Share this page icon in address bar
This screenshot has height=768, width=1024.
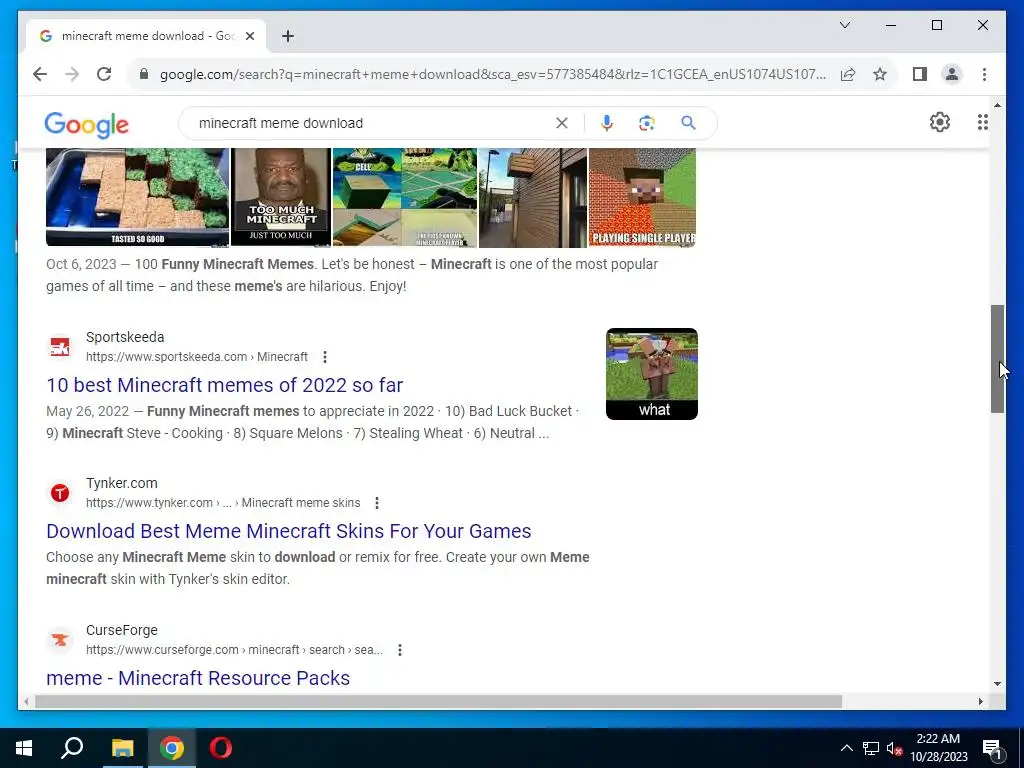tap(848, 74)
